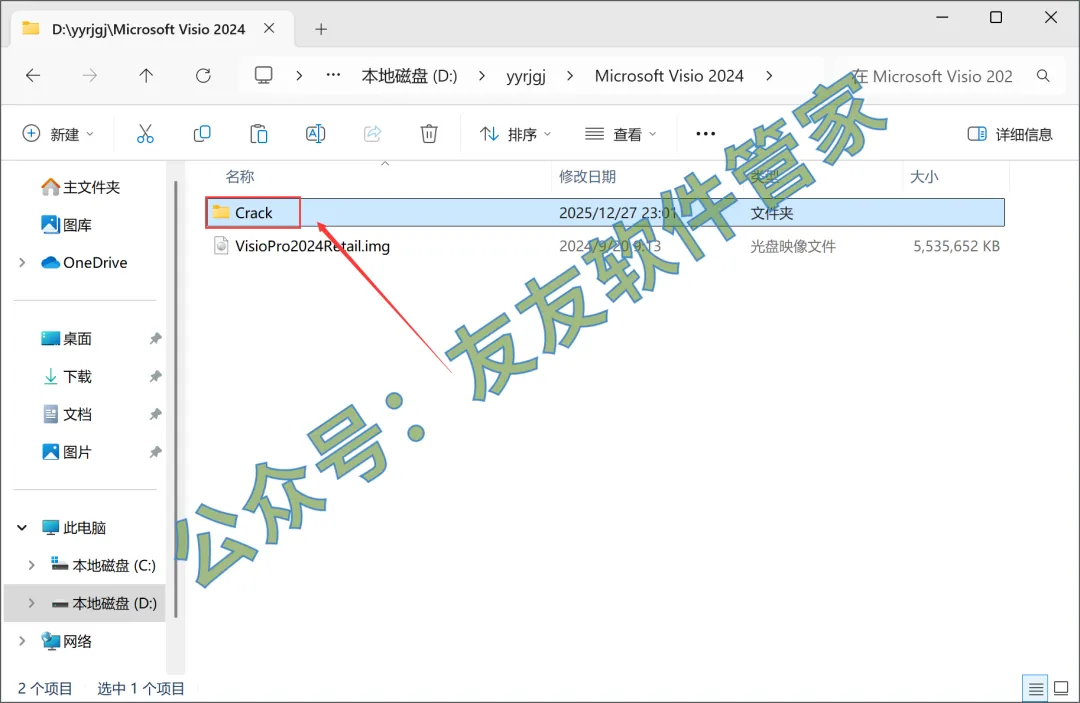This screenshot has height=703, width=1080.
Task: Sort by 修改日期 column header
Action: click(587, 176)
